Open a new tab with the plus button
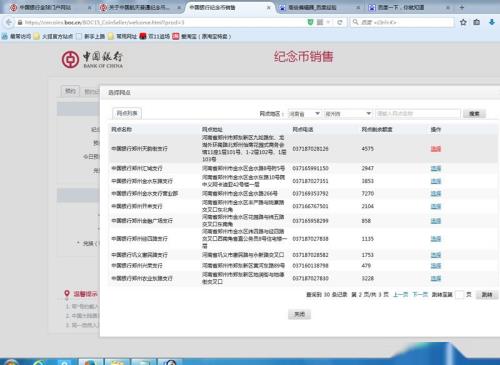 (462, 7)
